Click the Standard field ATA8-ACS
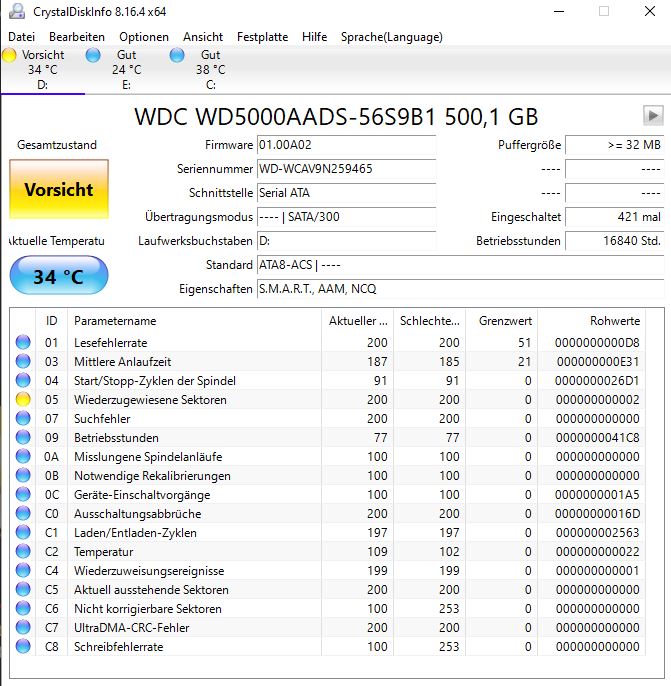Screen dimensions: 671x686 461,265
